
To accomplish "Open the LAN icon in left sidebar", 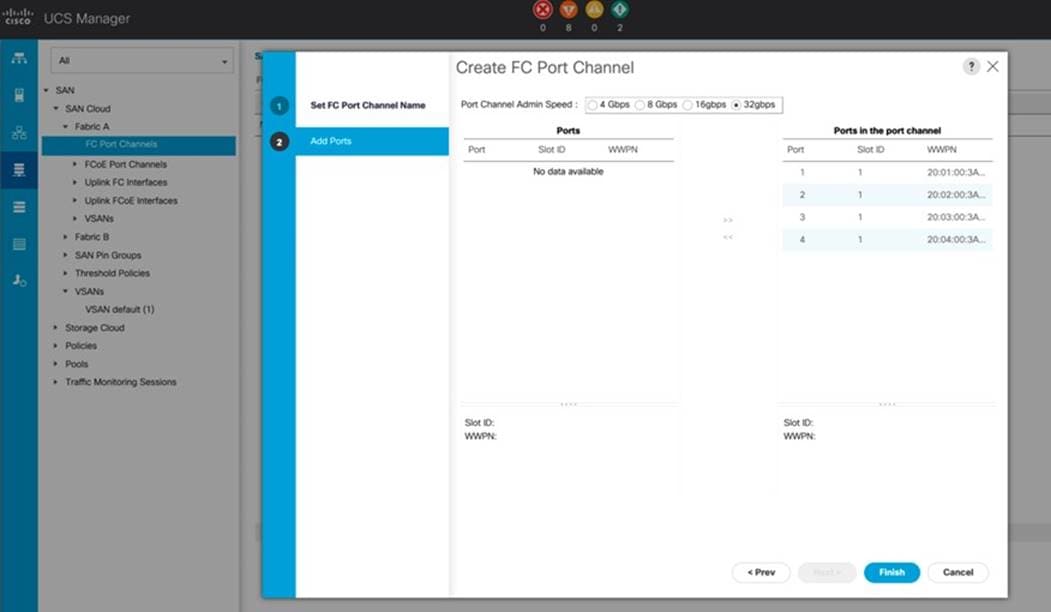I will point(19,133).
